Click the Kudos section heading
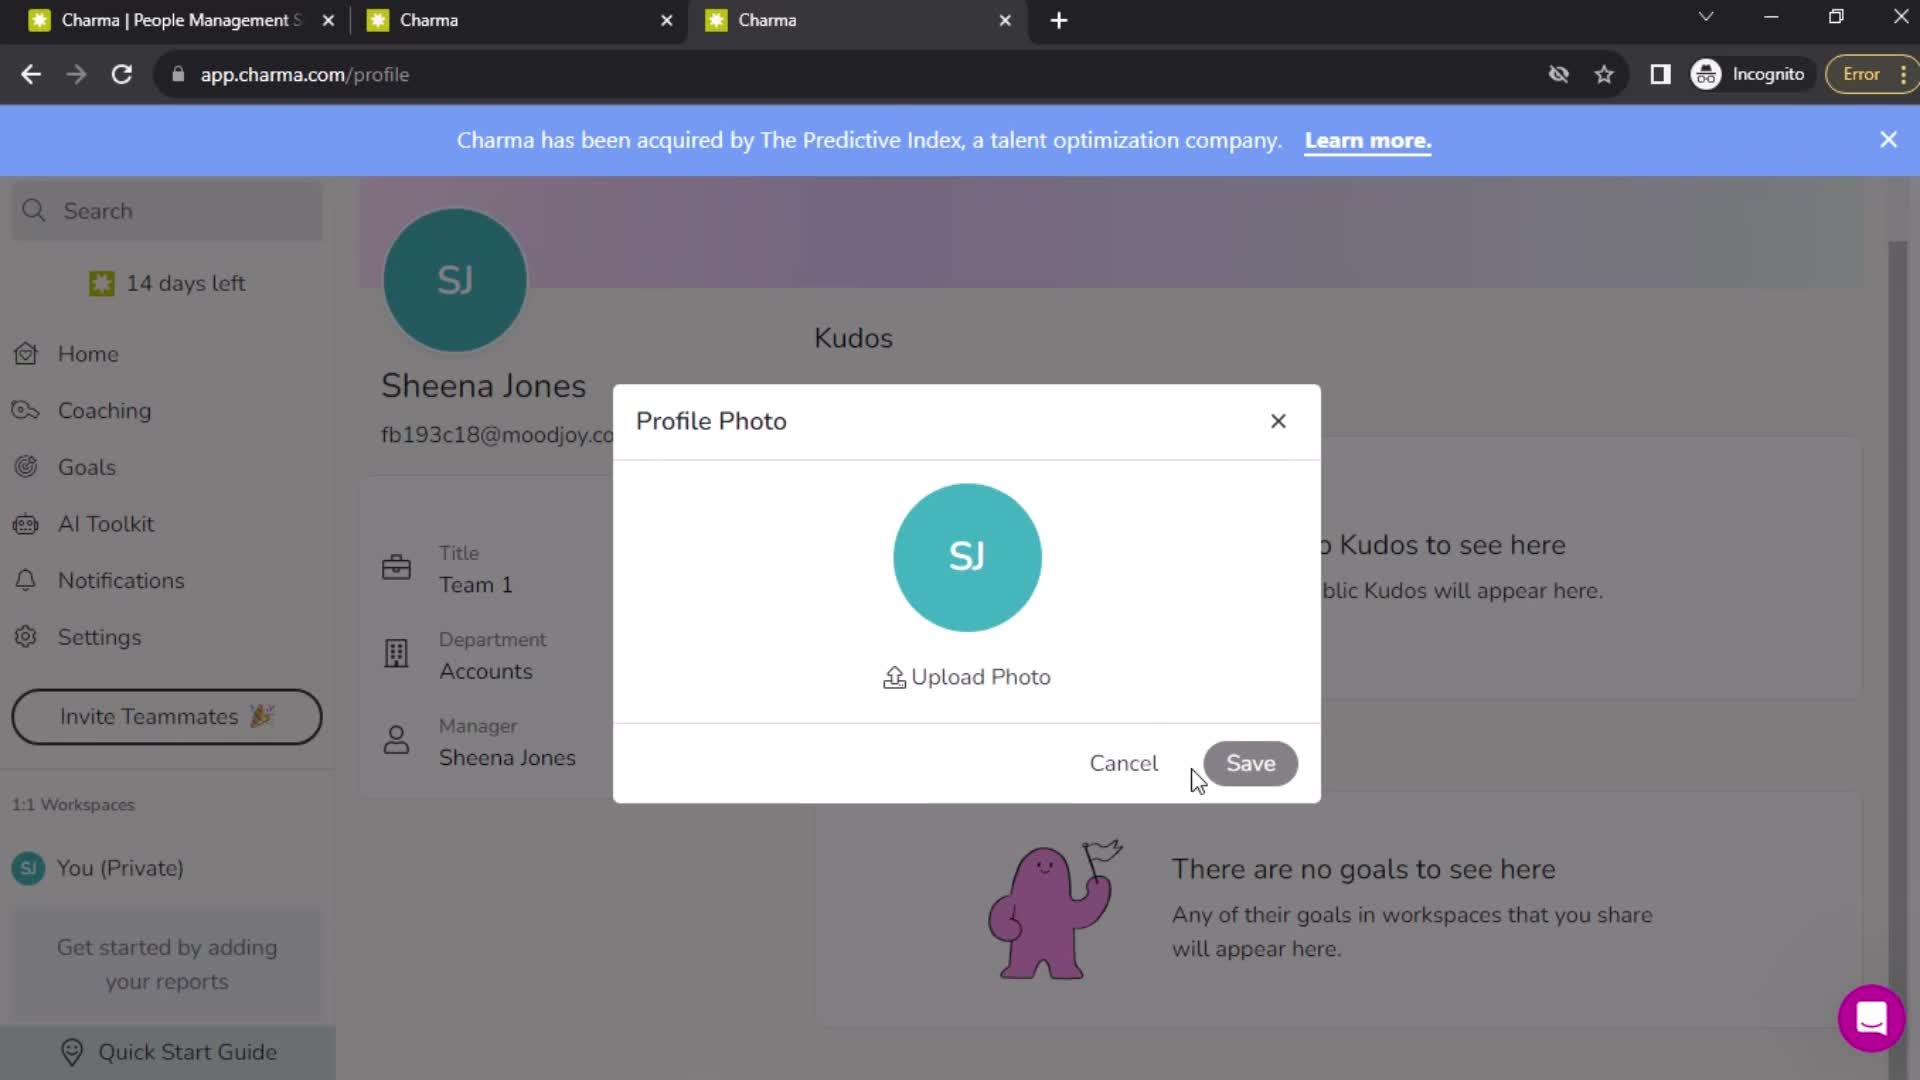The width and height of the screenshot is (1920, 1080). point(853,338)
